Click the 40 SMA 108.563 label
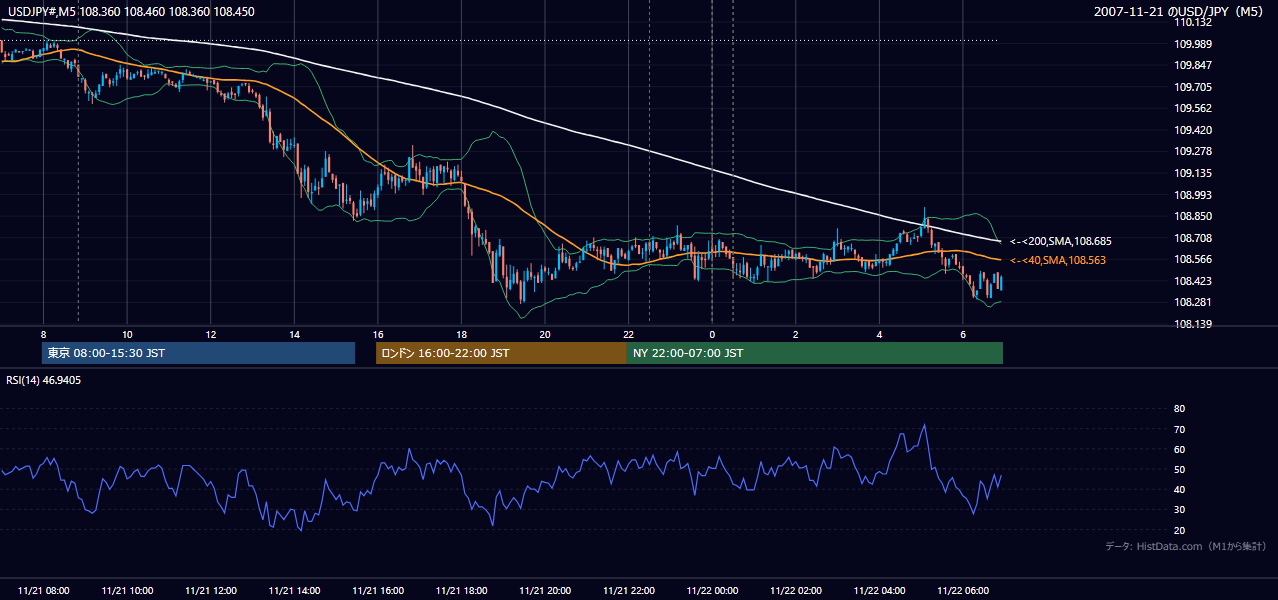This screenshot has width=1278, height=600. tap(1057, 260)
